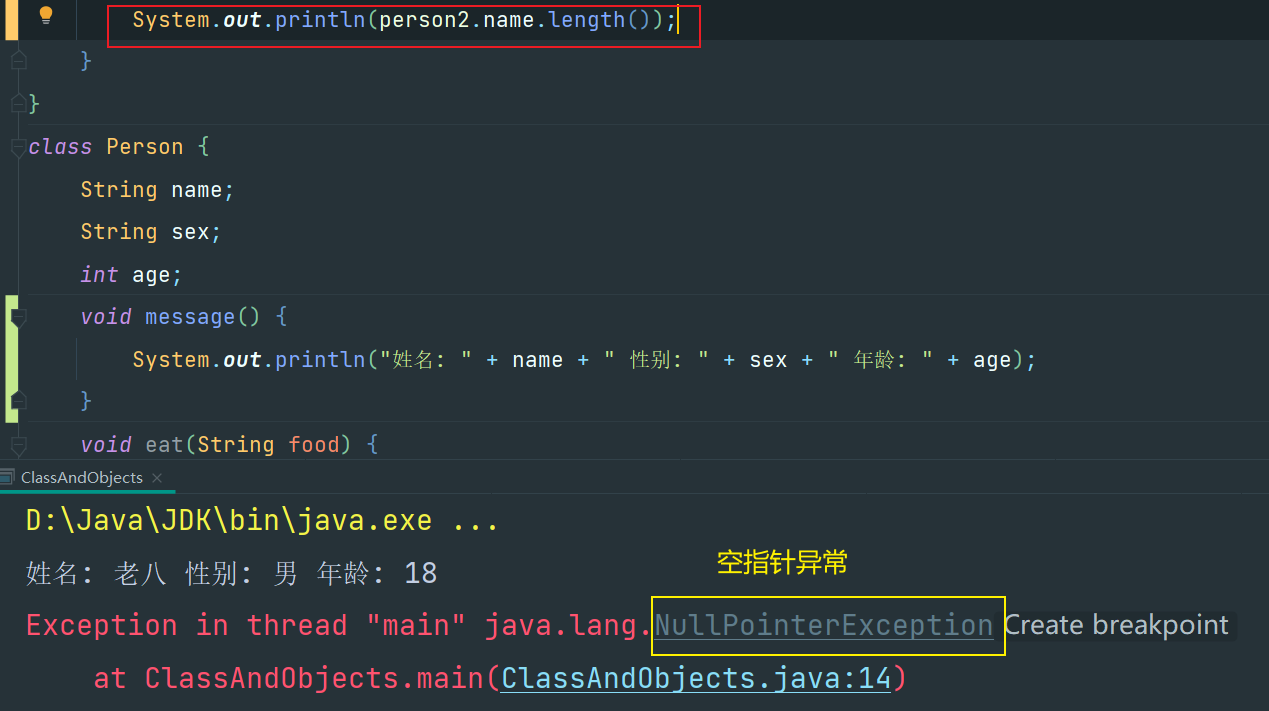1269x711 pixels.
Task: Click the "class Person {" declaration line
Action: [x=119, y=147]
